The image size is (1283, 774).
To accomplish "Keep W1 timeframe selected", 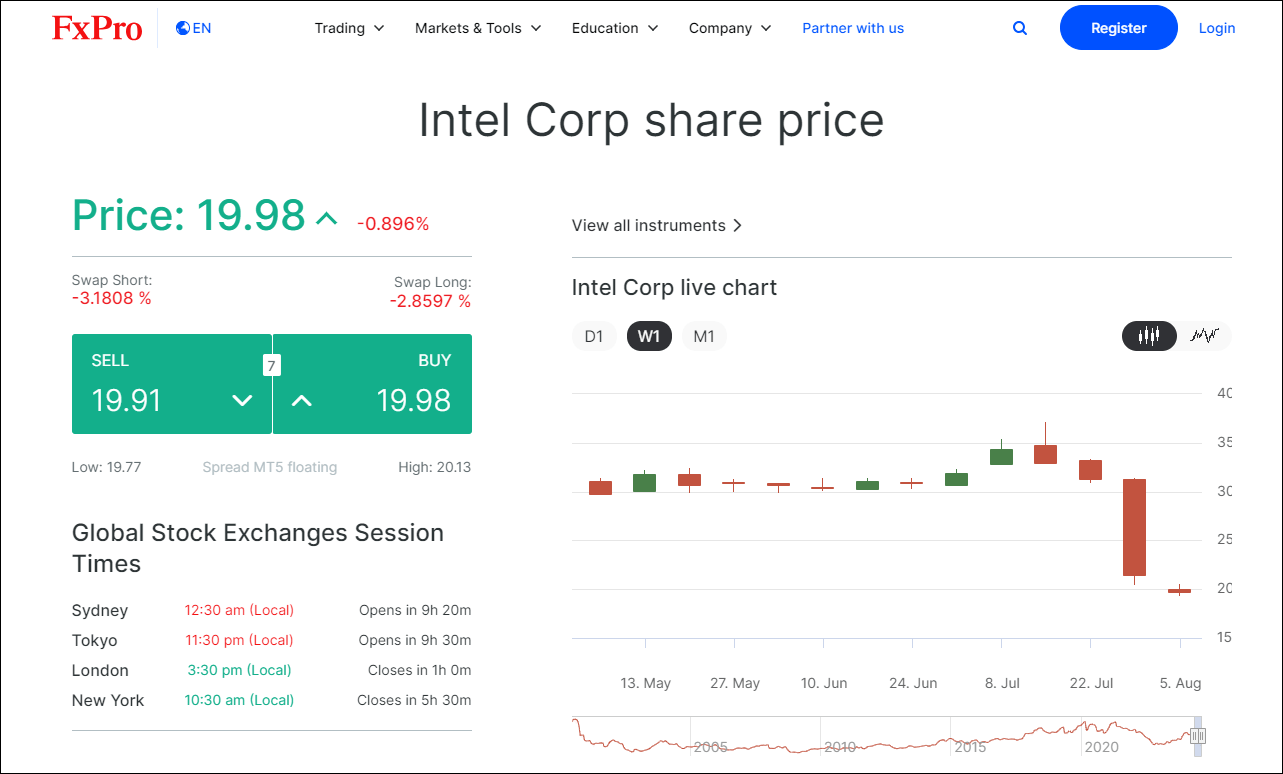I will [649, 336].
